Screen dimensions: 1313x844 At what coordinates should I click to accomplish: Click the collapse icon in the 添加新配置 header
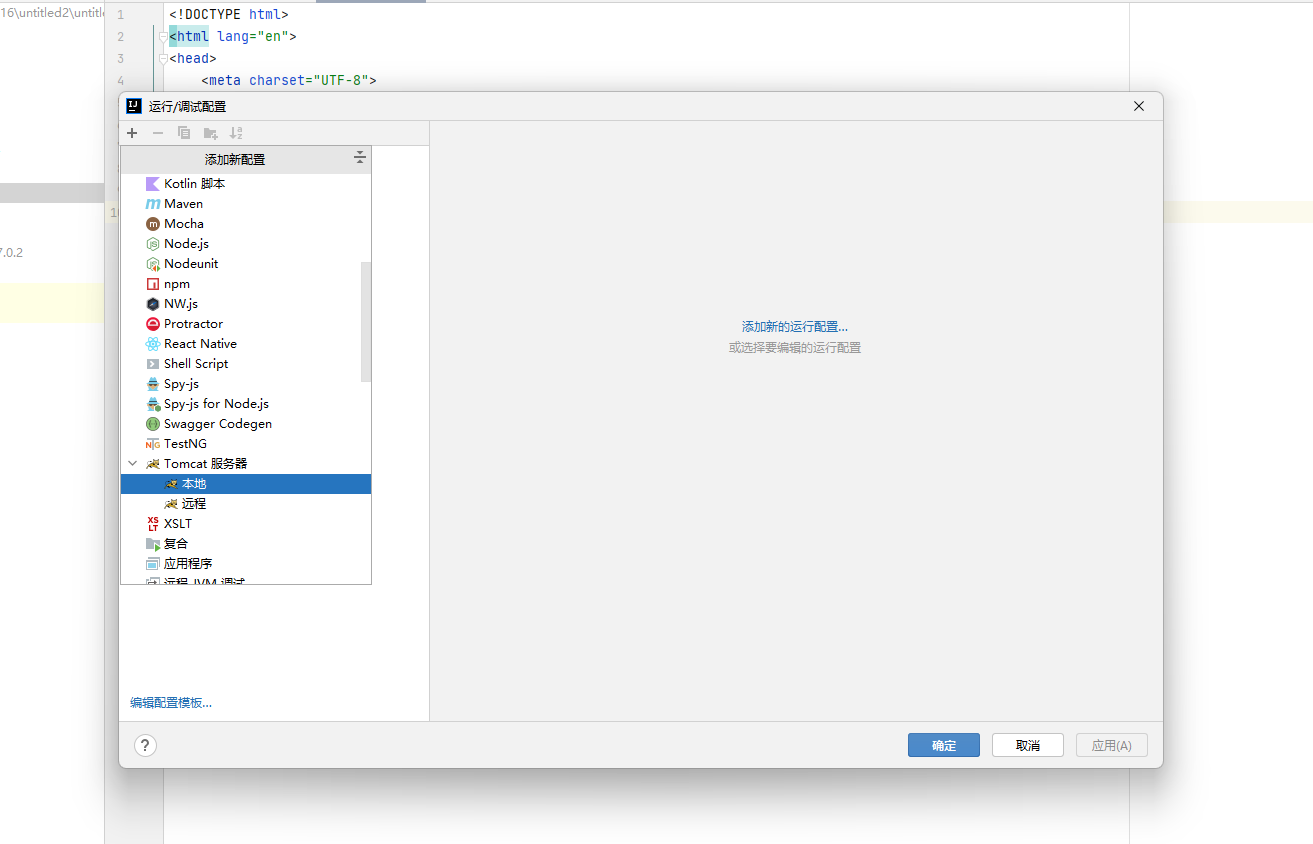pyautogui.click(x=360, y=158)
